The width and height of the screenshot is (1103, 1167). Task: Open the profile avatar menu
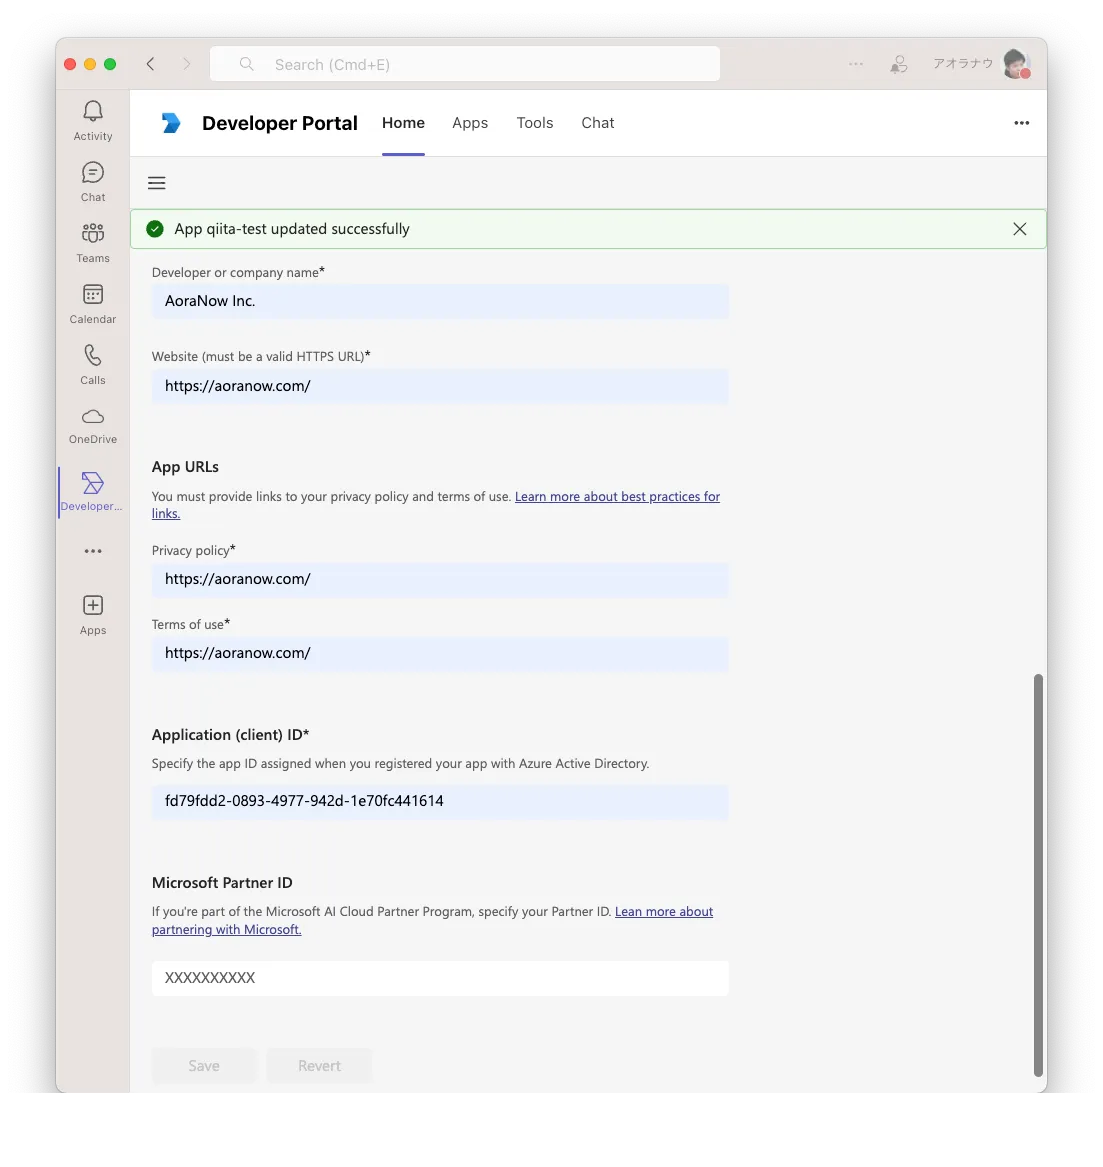click(1017, 64)
